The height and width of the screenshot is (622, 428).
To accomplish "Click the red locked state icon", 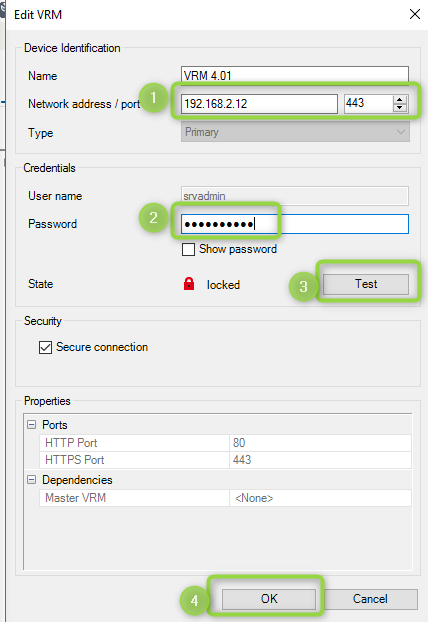I will [189, 284].
